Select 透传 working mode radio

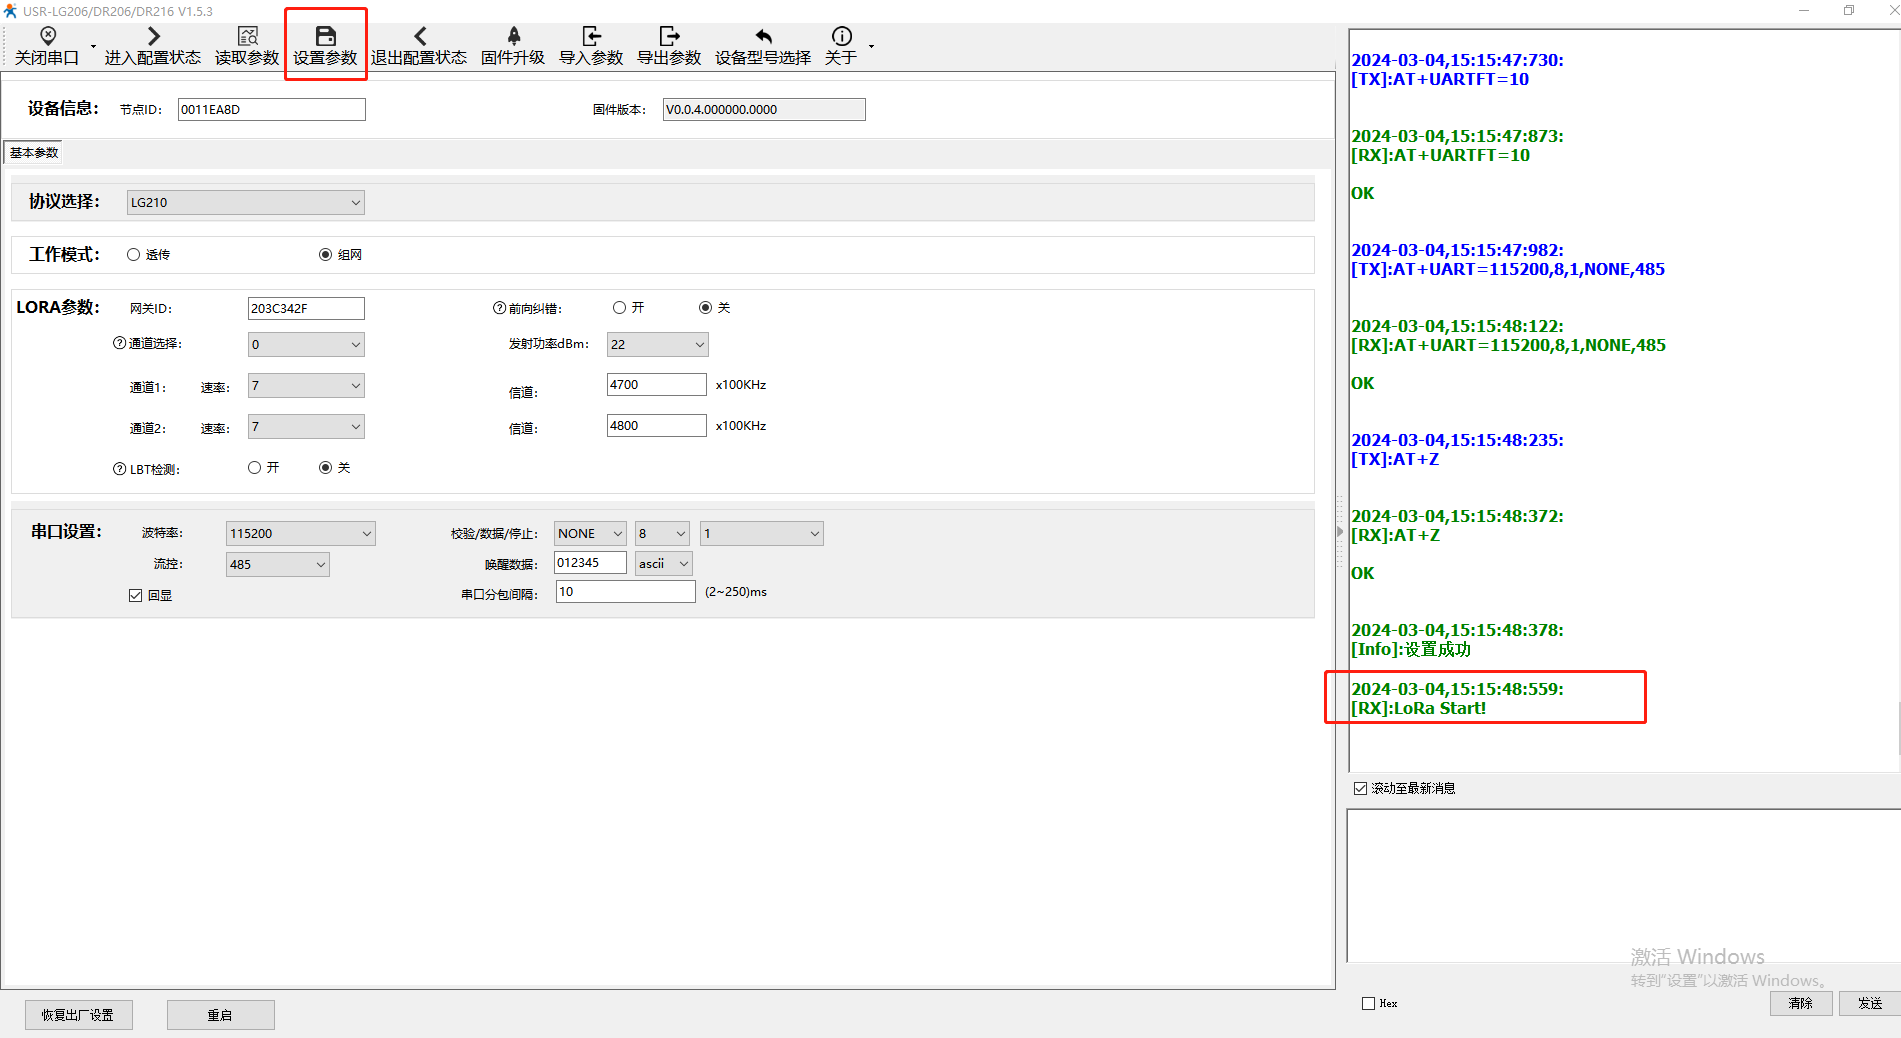tap(133, 255)
